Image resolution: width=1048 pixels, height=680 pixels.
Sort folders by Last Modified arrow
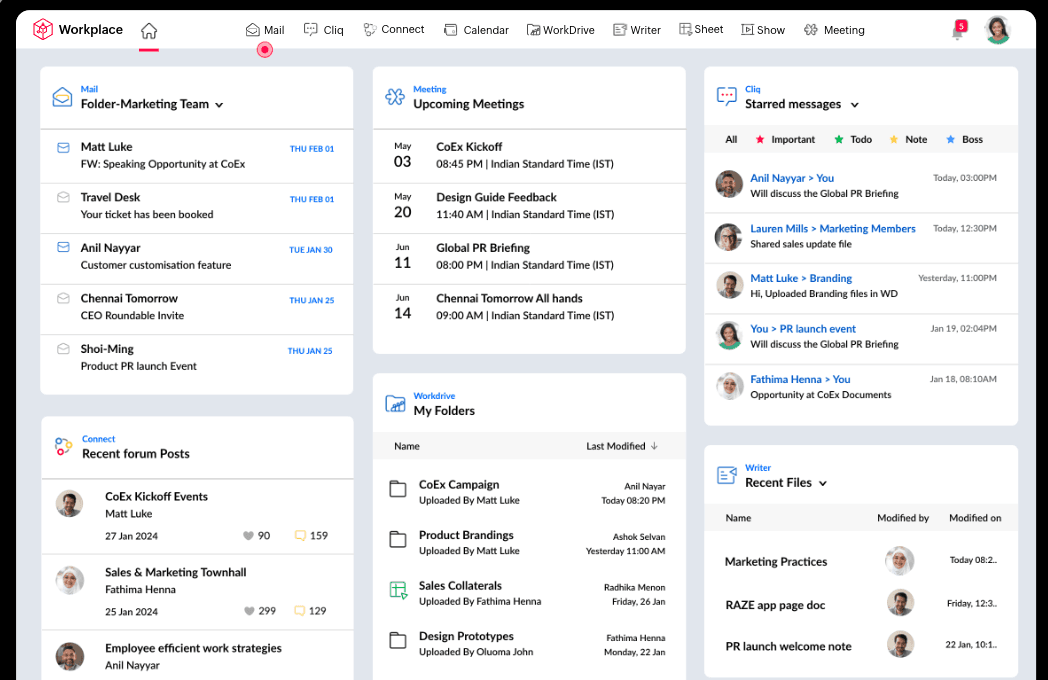(654, 446)
